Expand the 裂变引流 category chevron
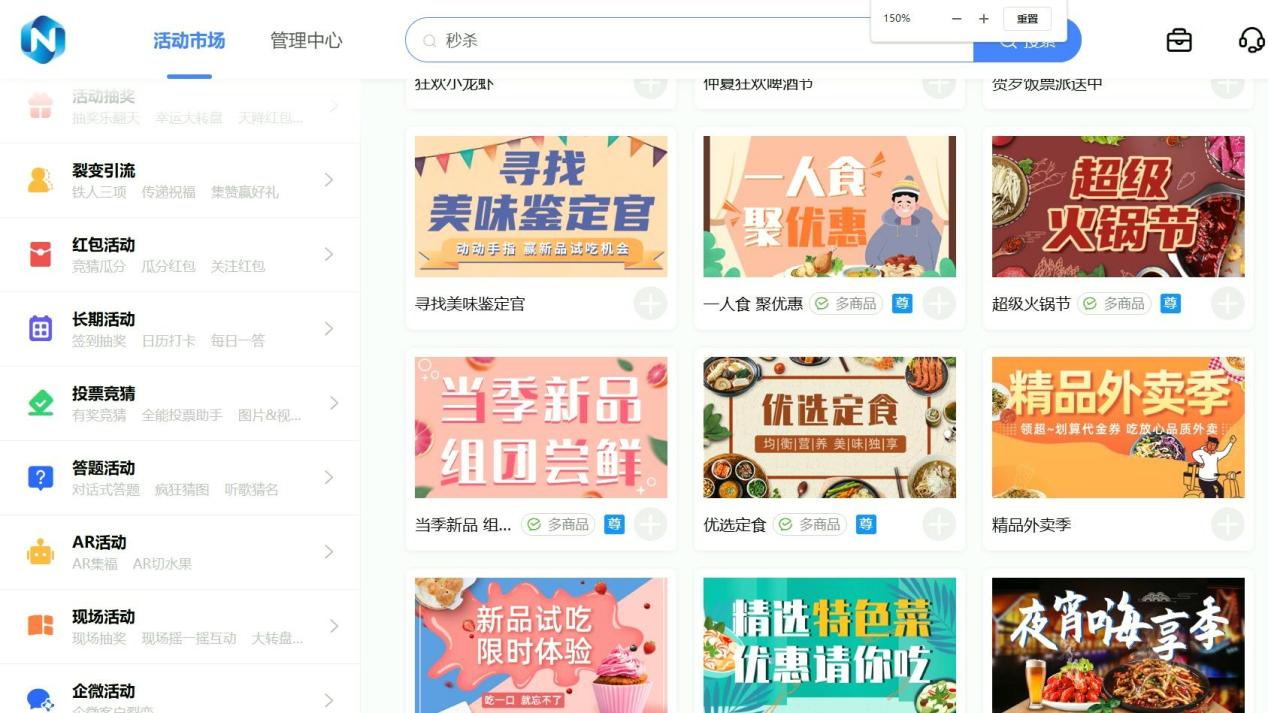1268x713 pixels. pos(329,180)
